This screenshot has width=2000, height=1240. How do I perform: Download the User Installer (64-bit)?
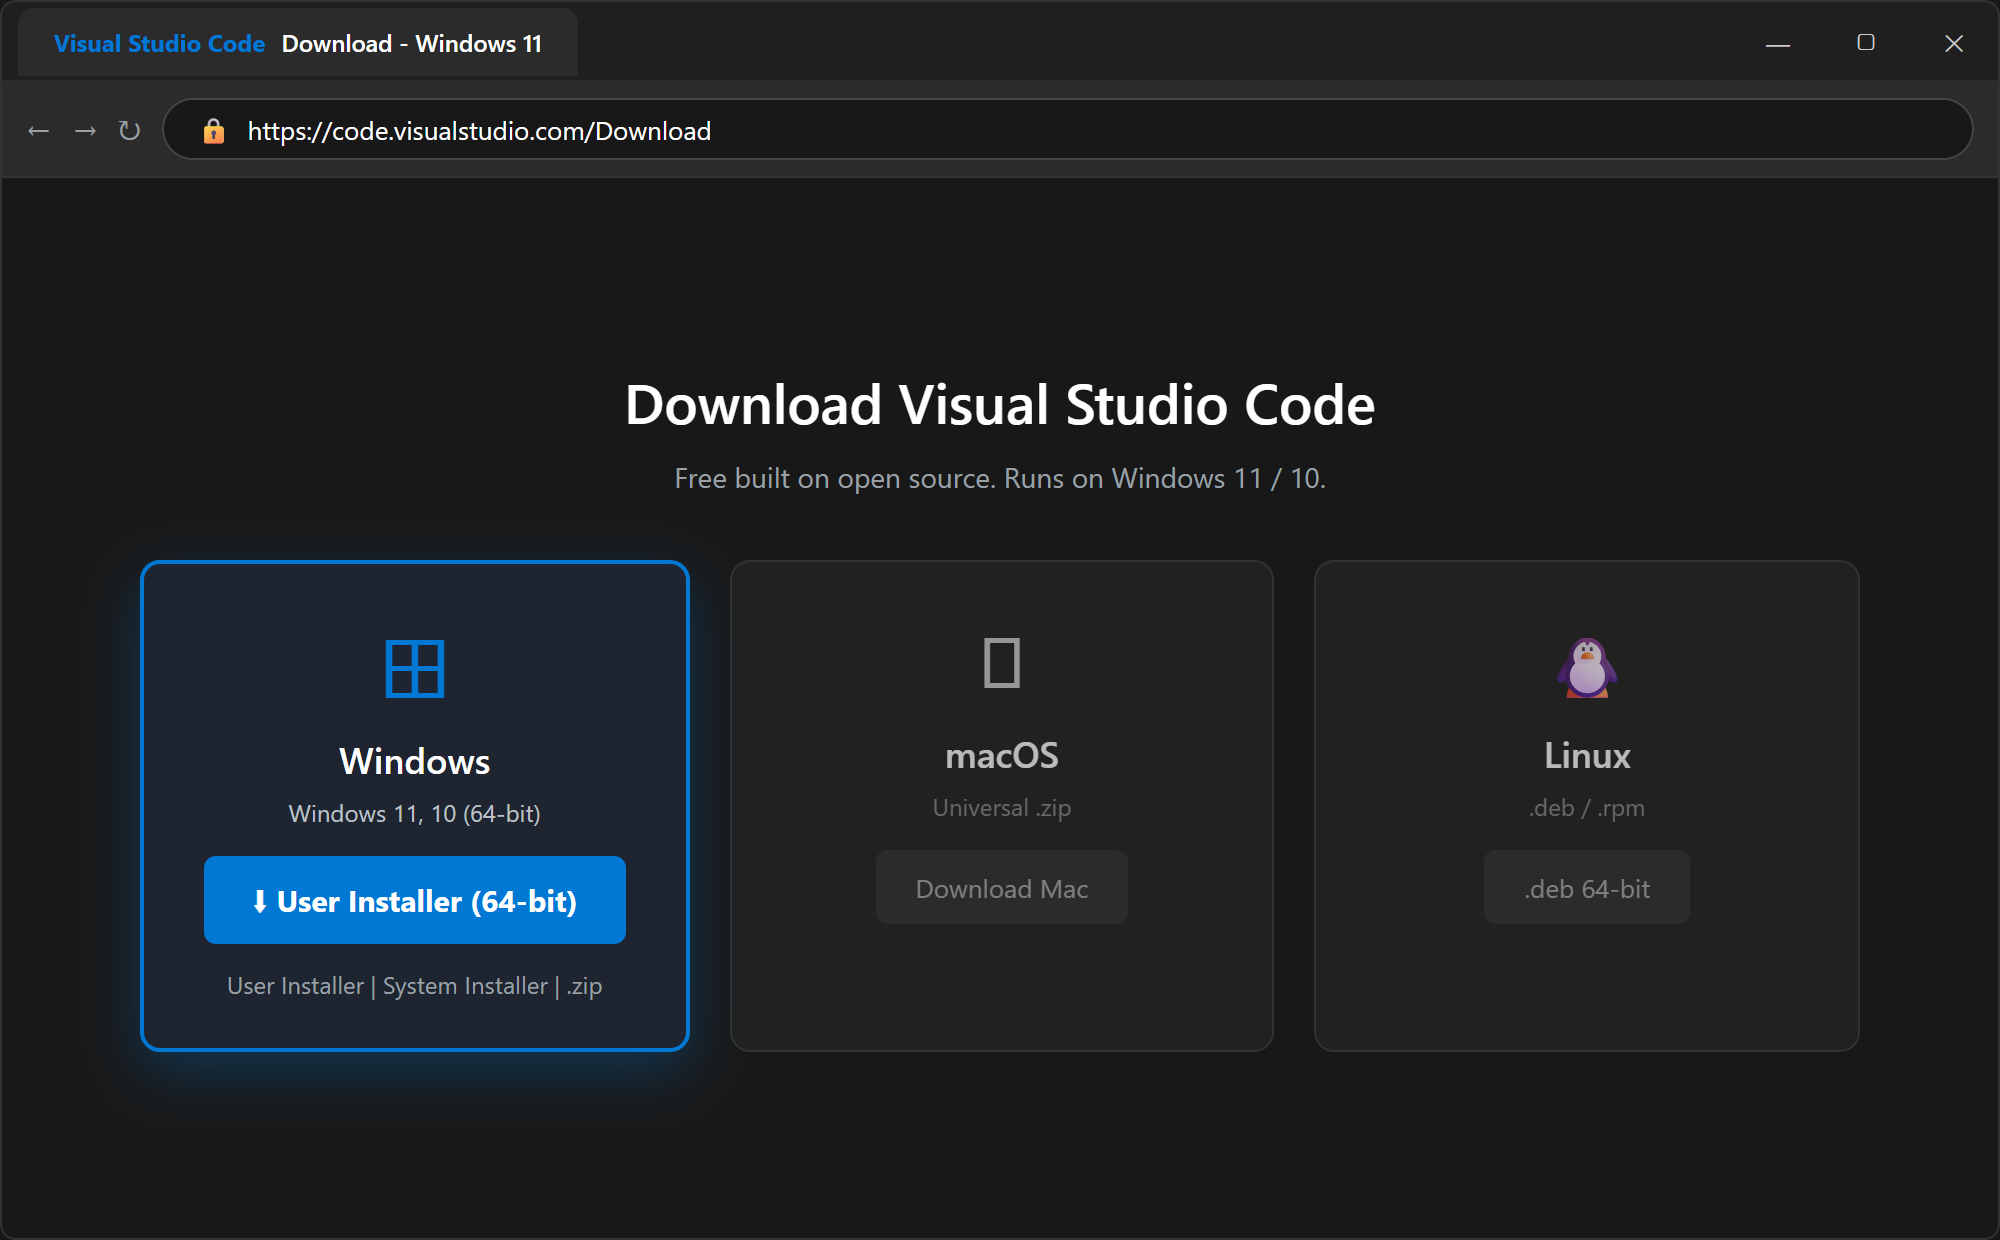point(415,900)
